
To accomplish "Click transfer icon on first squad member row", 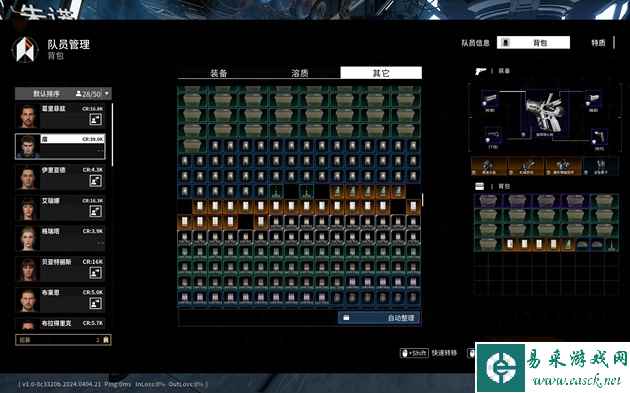I will 96,119.
